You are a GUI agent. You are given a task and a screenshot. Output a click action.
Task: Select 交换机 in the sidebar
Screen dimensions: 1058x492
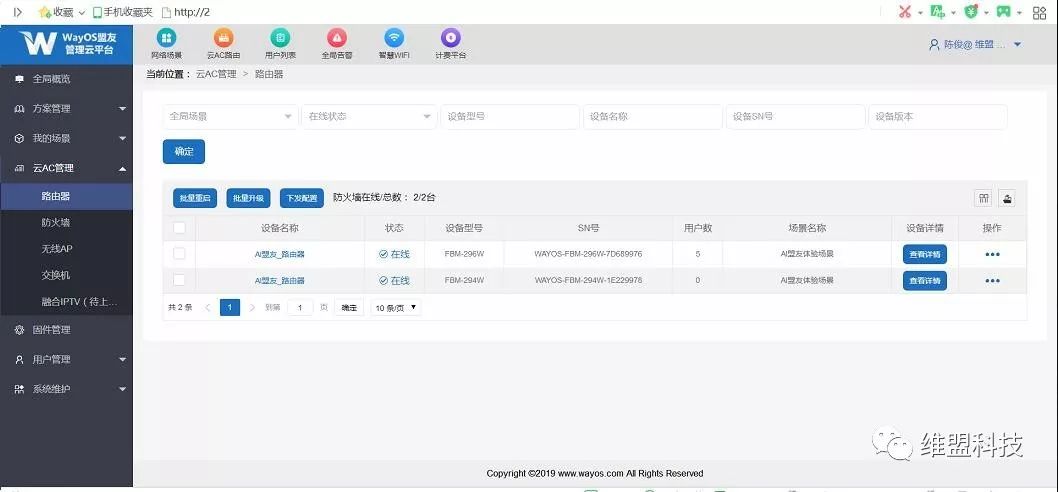[x=66, y=275]
